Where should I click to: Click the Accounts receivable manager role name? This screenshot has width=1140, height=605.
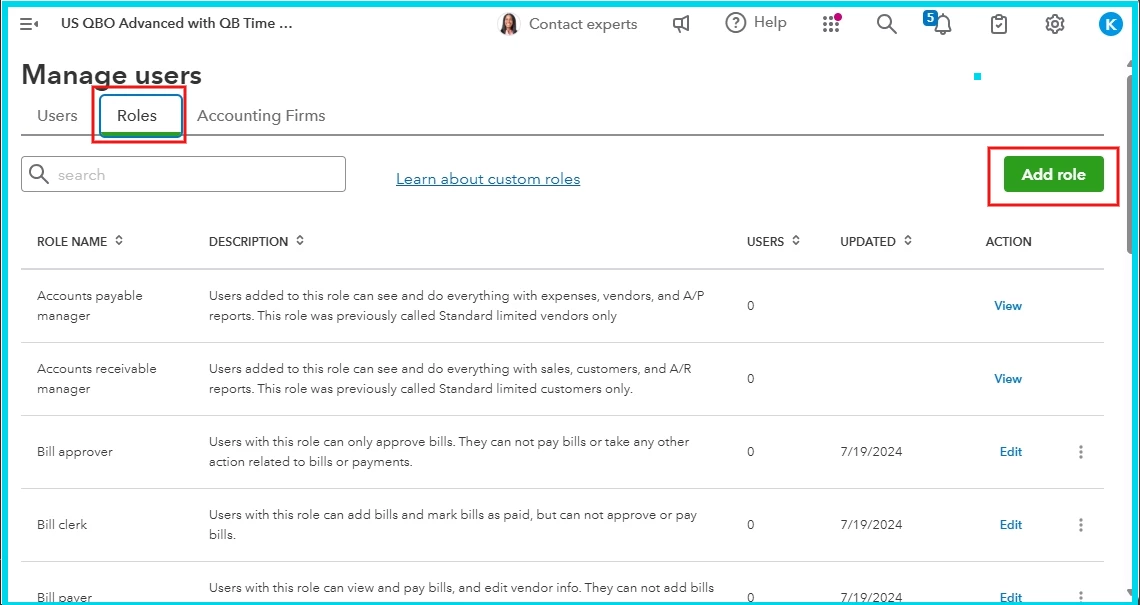click(97, 379)
